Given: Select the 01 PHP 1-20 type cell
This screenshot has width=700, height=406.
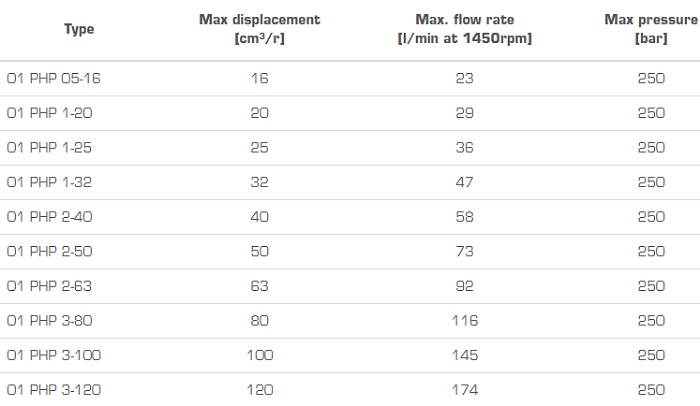Looking at the screenshot, I should click(50, 113).
